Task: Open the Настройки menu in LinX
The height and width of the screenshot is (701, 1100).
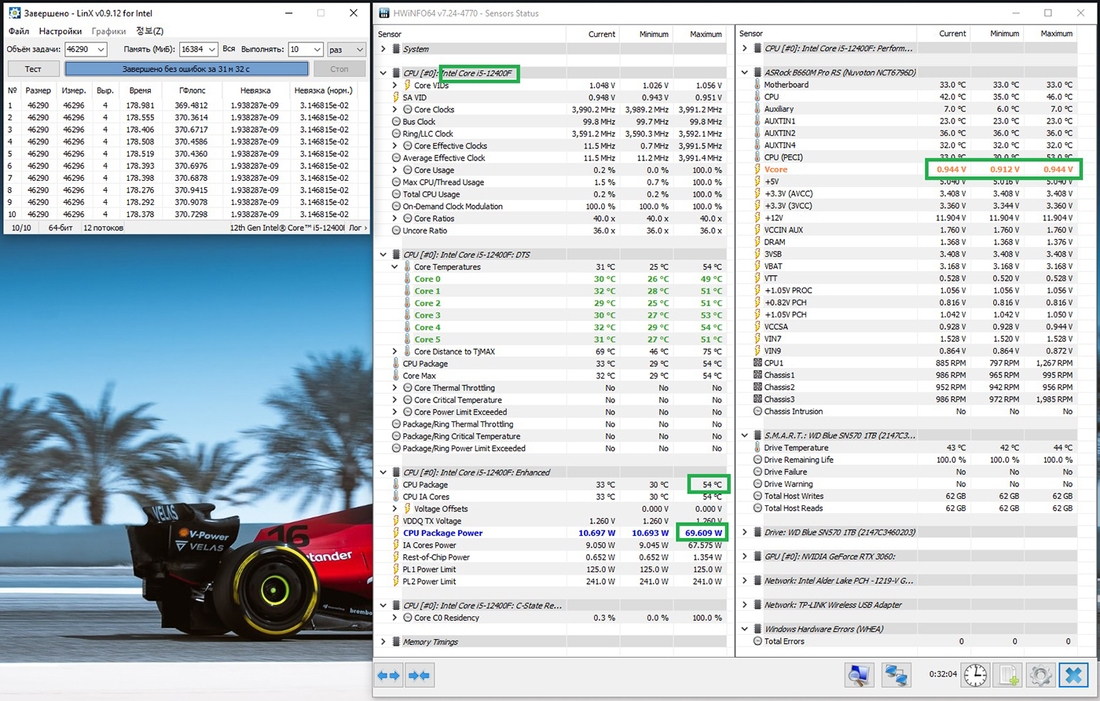Action: coord(60,31)
